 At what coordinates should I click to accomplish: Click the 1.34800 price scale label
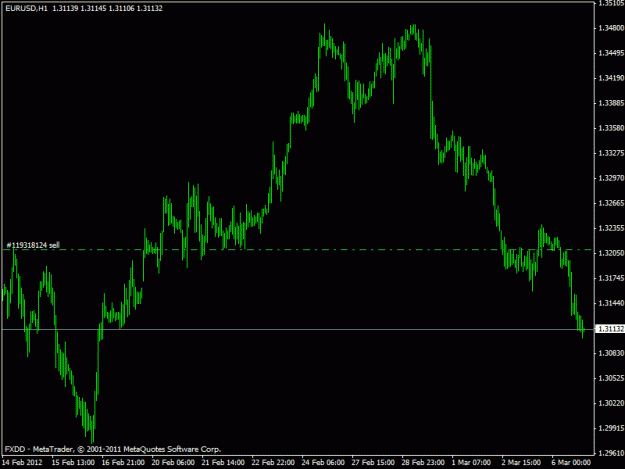click(x=611, y=28)
